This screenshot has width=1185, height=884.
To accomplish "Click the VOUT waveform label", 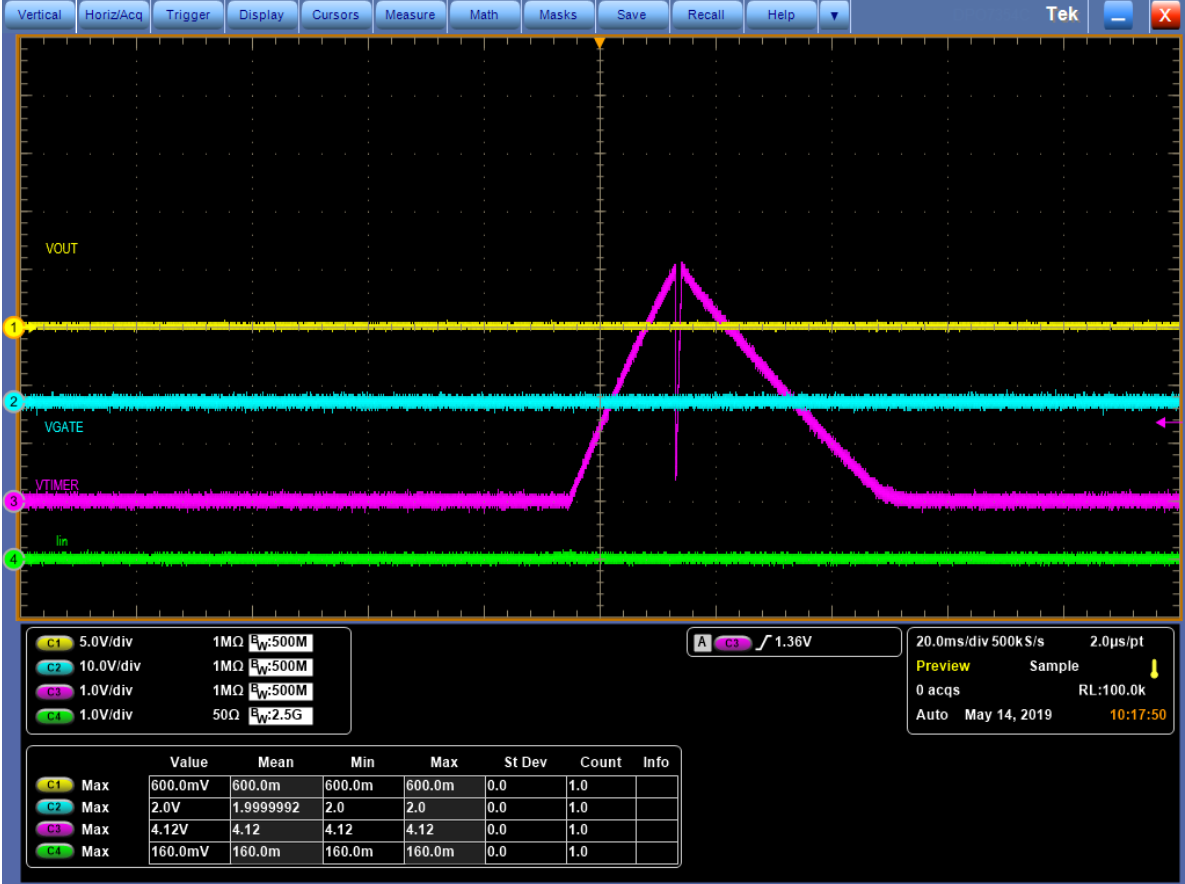I will point(61,249).
